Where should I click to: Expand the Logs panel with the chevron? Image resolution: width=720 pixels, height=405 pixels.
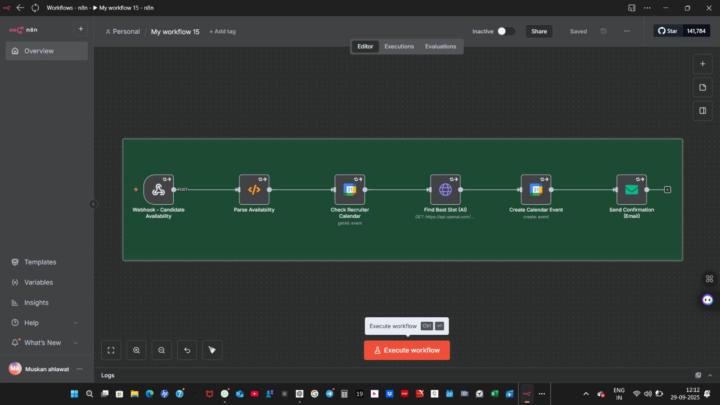pos(710,375)
